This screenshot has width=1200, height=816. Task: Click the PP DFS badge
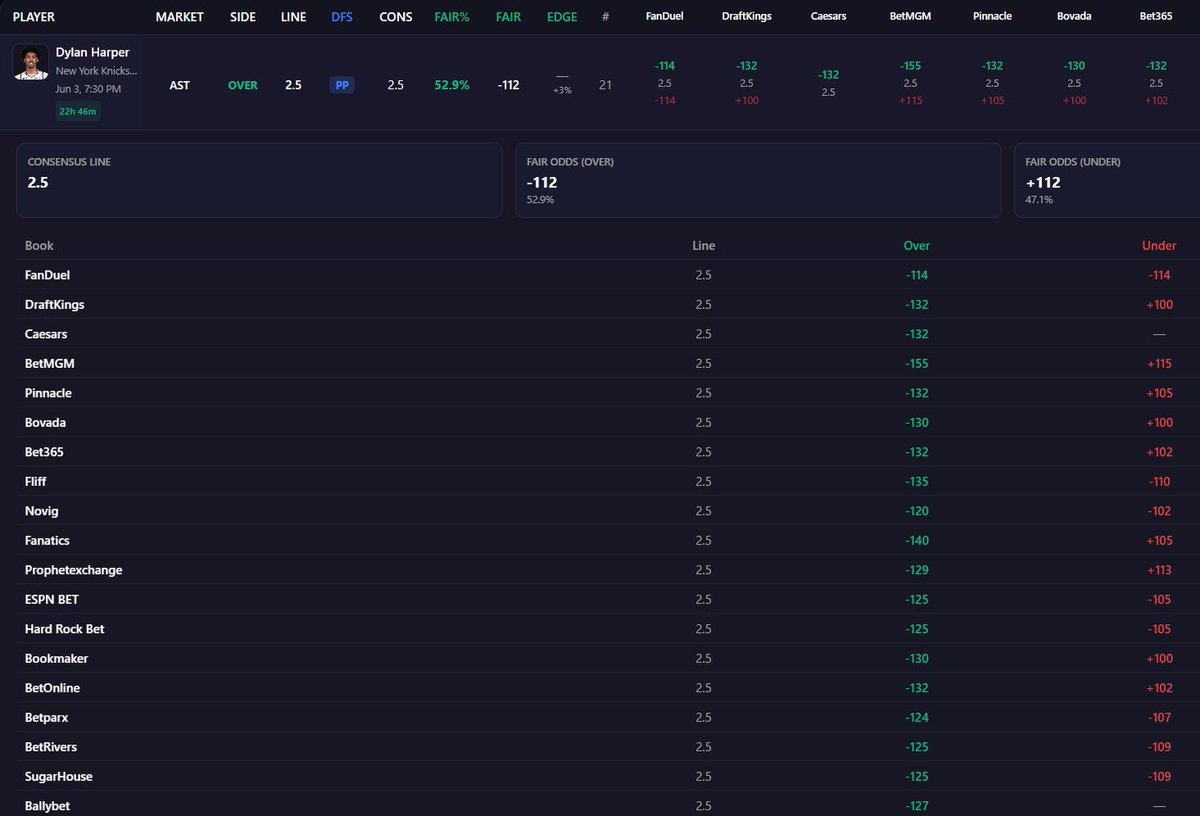tap(342, 85)
